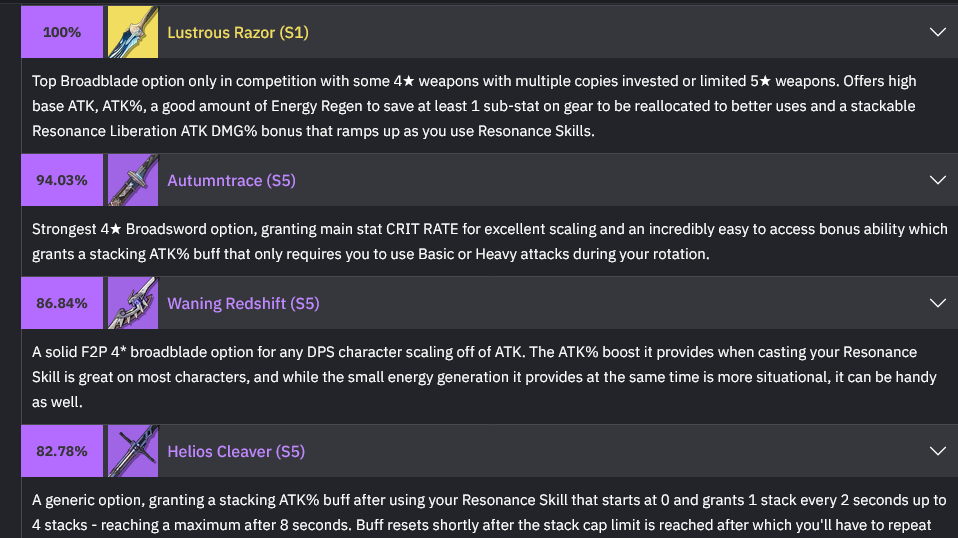The width and height of the screenshot is (958, 538).
Task: Open the Helios Cleaver (S5) title link
Action: (236, 452)
